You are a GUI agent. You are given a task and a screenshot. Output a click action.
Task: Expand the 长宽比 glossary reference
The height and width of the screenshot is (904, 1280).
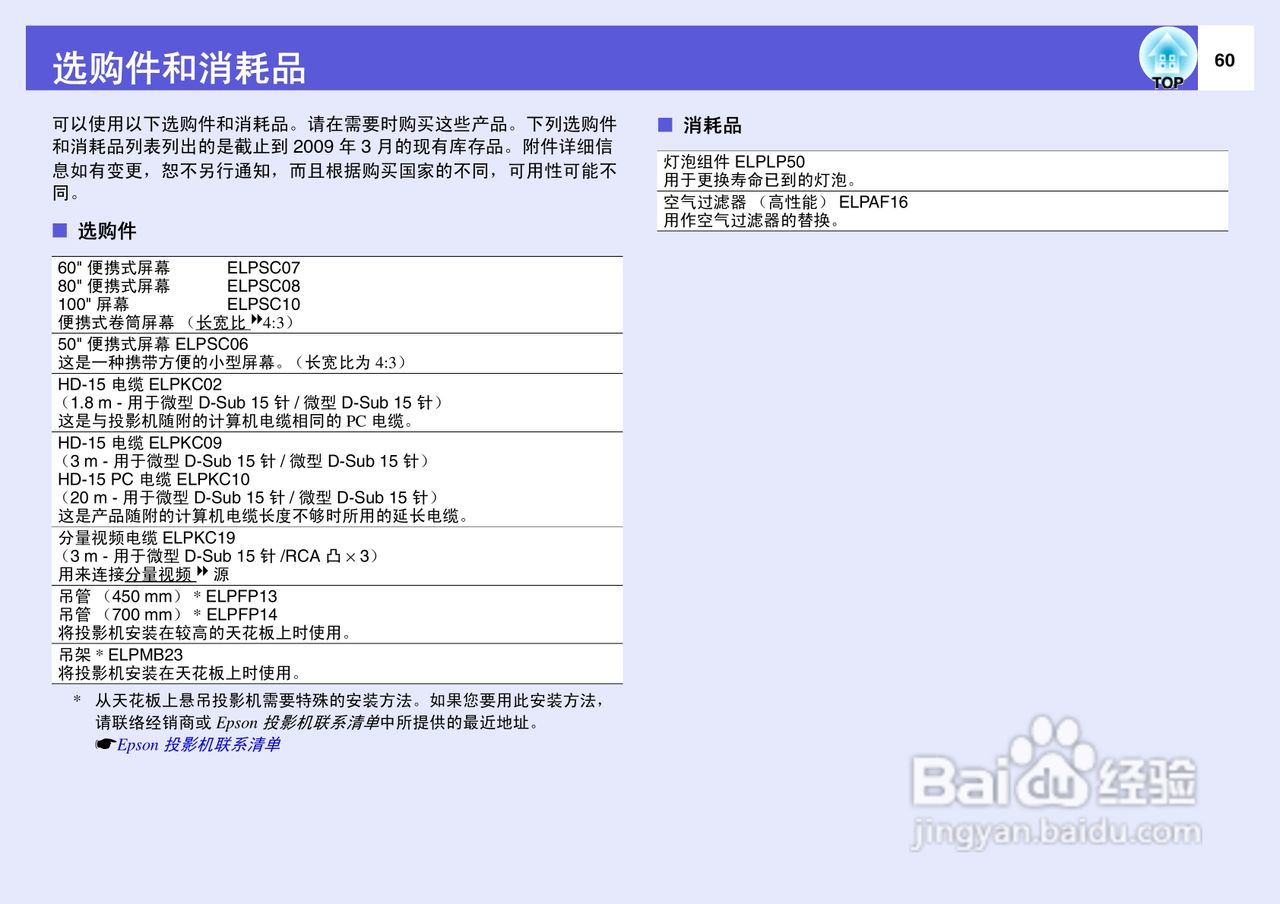[x=224, y=322]
